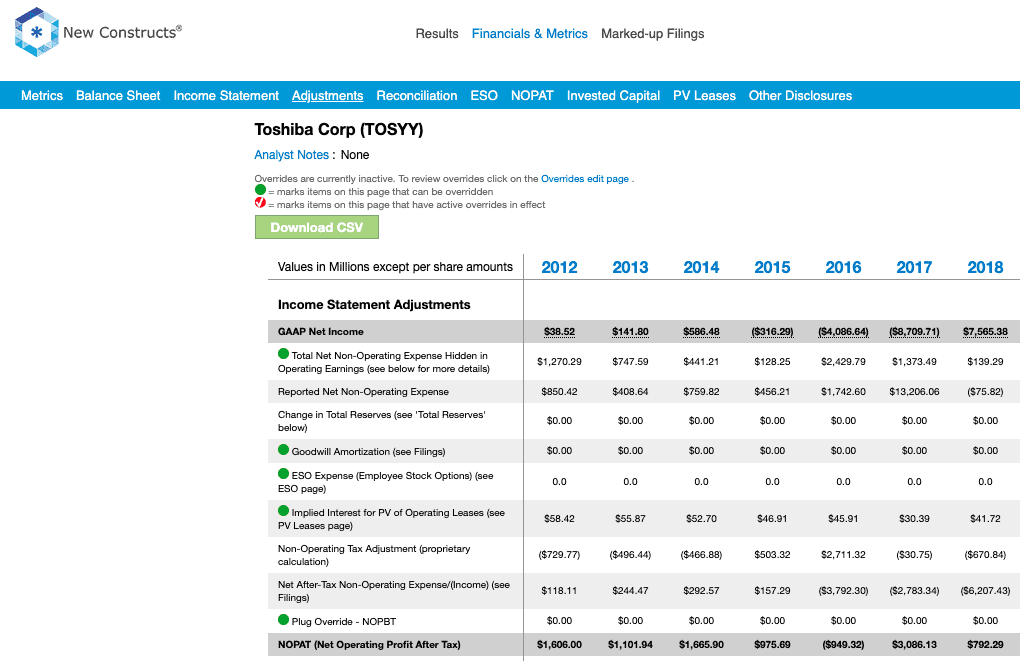This screenshot has height=661, width=1020.
Task: Open Marked-up Filings section
Action: point(652,34)
